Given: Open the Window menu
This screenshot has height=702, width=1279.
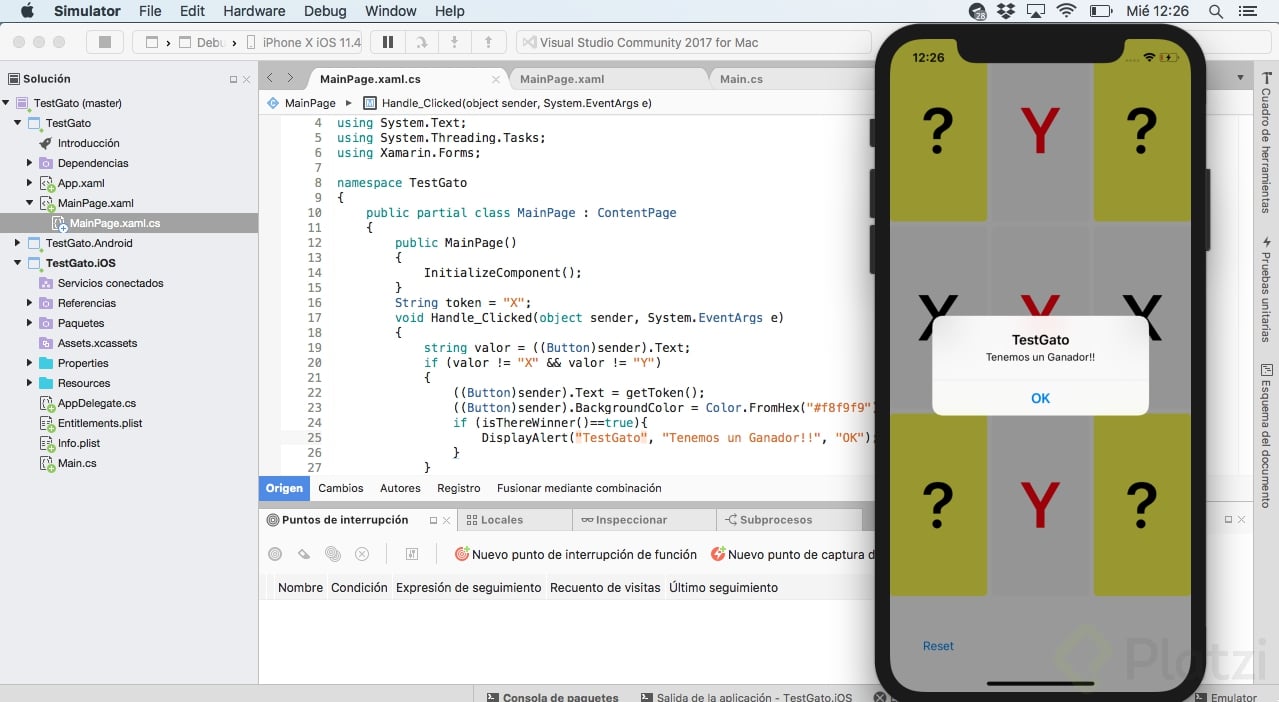Looking at the screenshot, I should pyautogui.click(x=390, y=11).
